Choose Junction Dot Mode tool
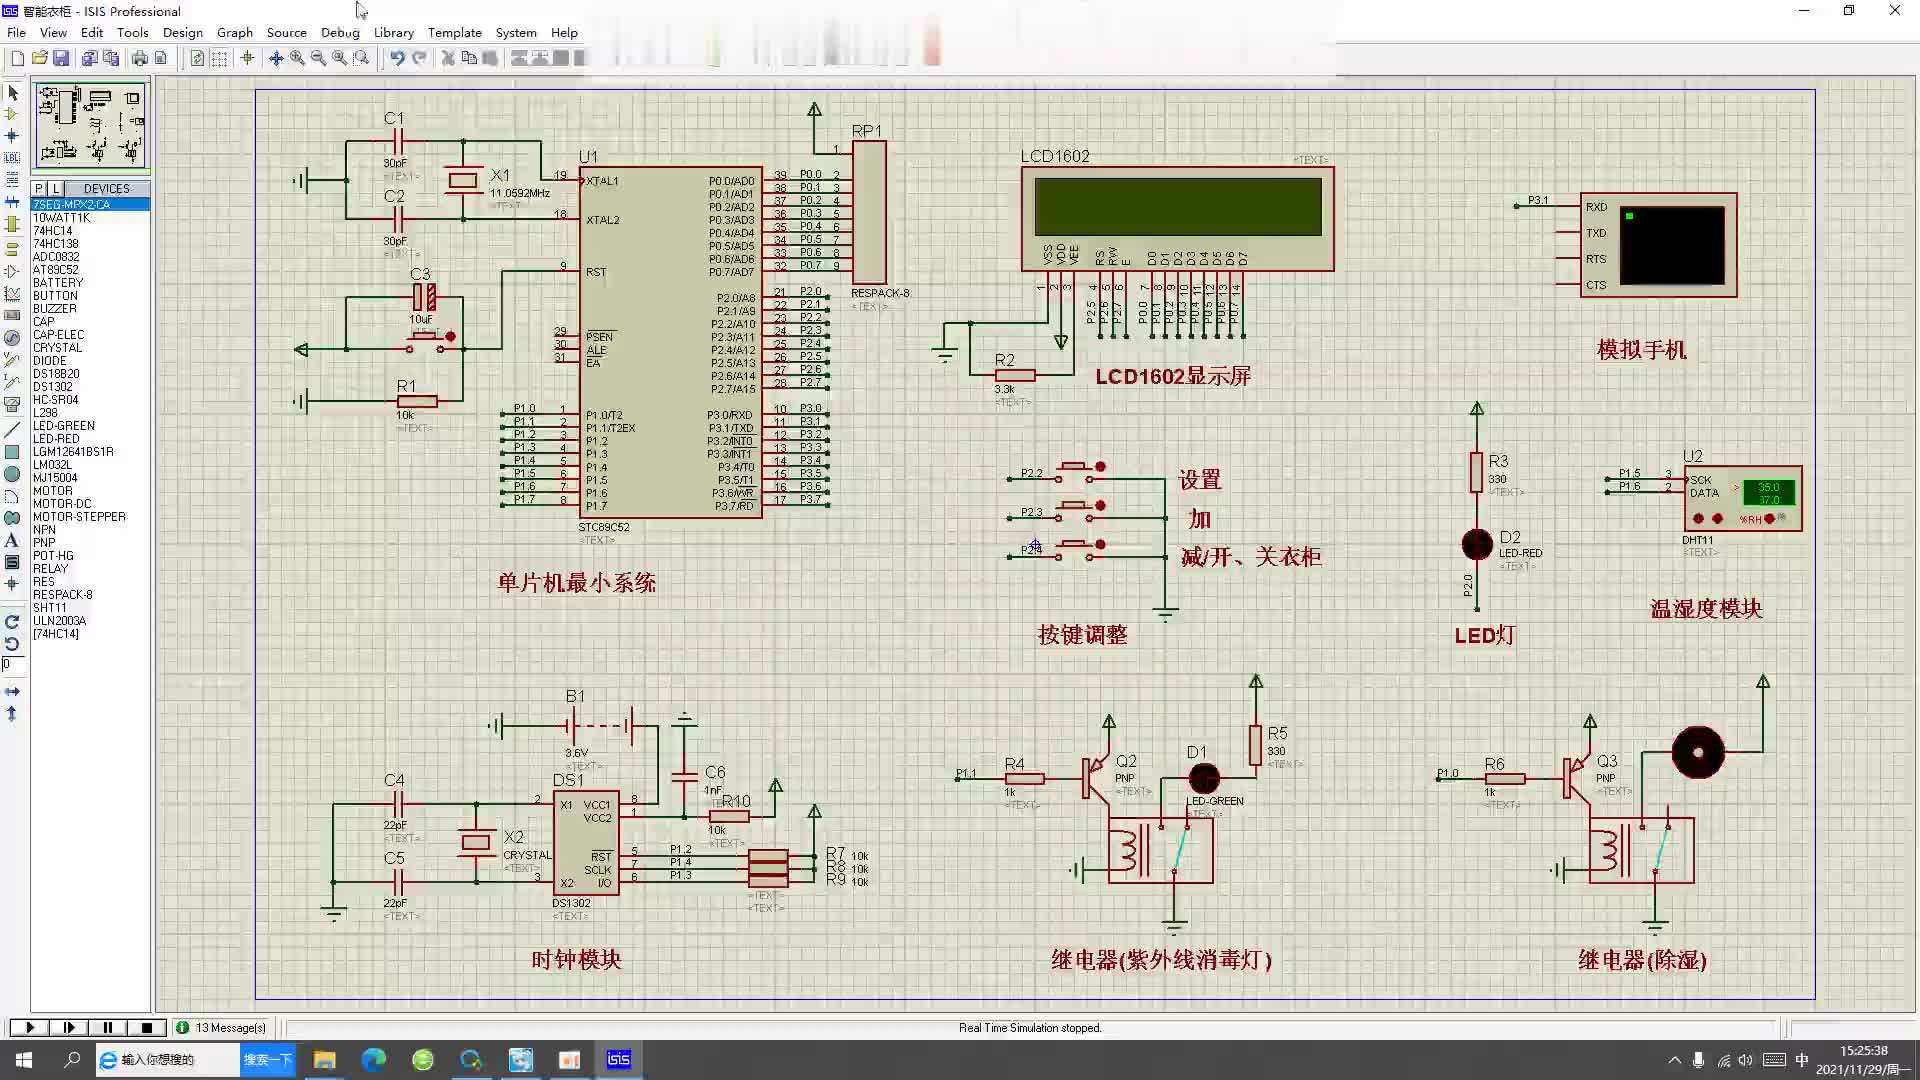 click(x=13, y=136)
